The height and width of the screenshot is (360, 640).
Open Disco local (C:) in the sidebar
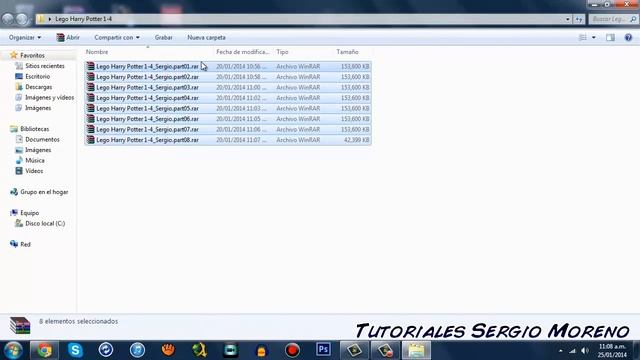45,224
